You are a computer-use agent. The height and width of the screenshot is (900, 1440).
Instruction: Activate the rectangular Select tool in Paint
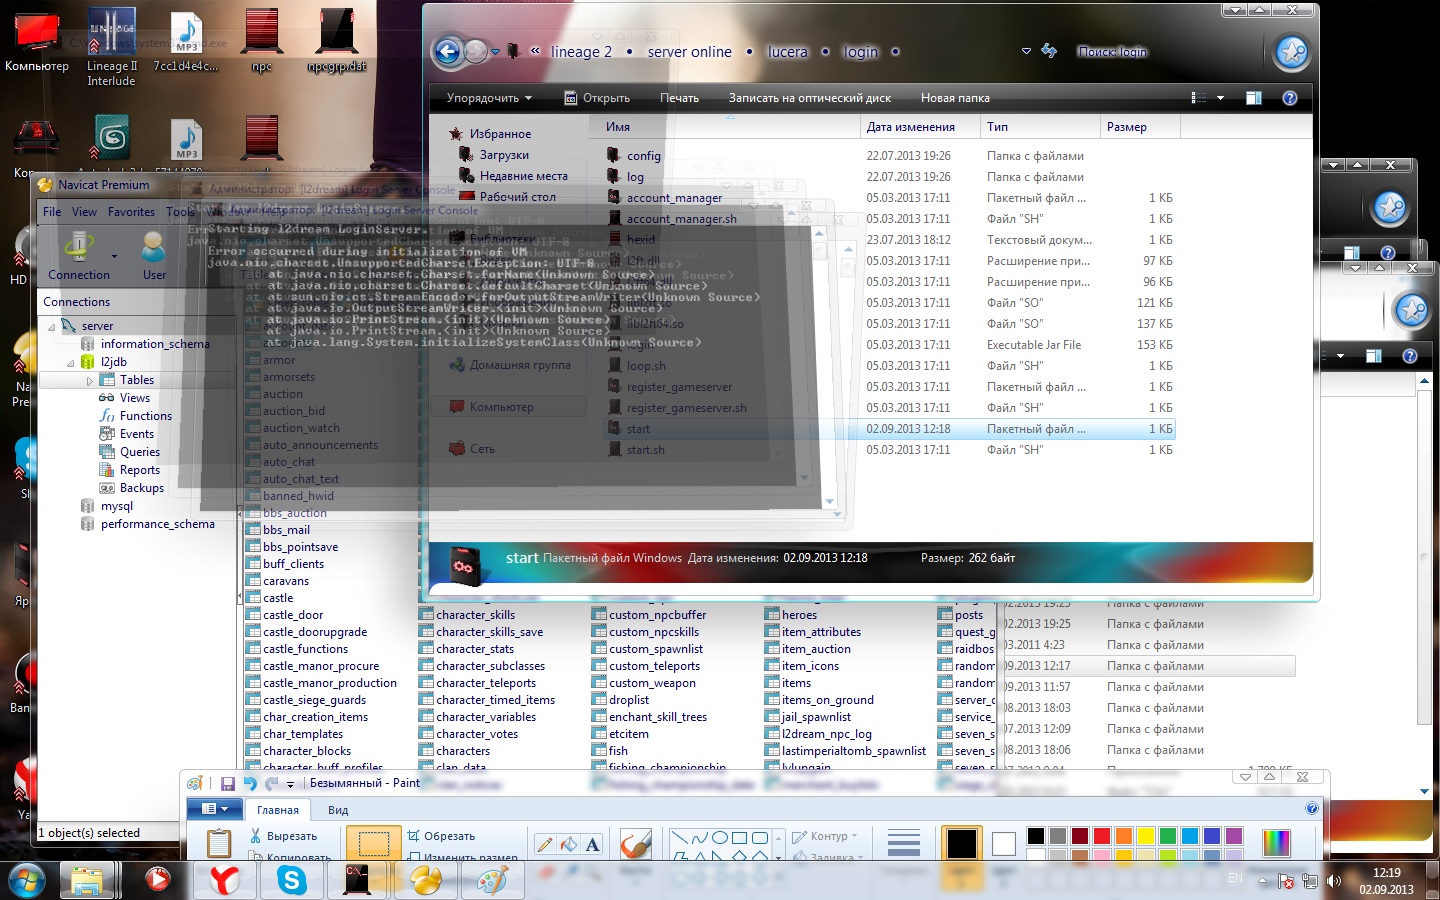pyautogui.click(x=374, y=843)
